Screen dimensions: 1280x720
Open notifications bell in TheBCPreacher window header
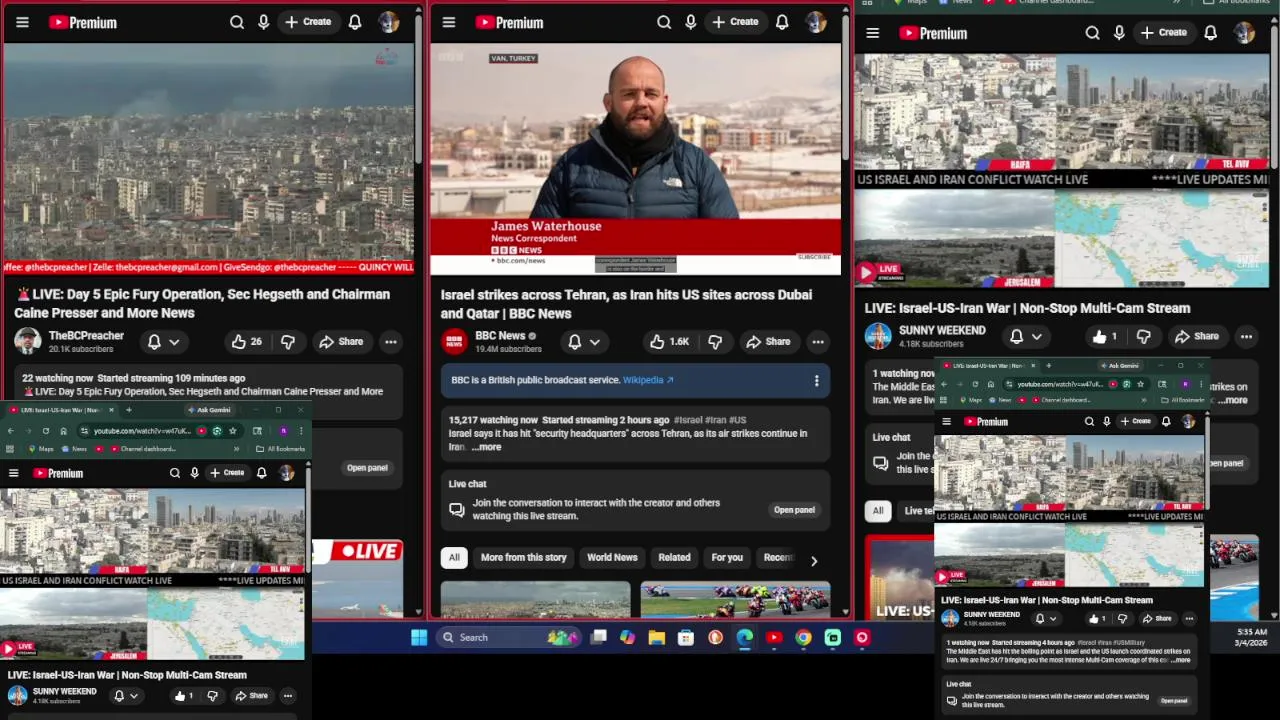tap(355, 22)
